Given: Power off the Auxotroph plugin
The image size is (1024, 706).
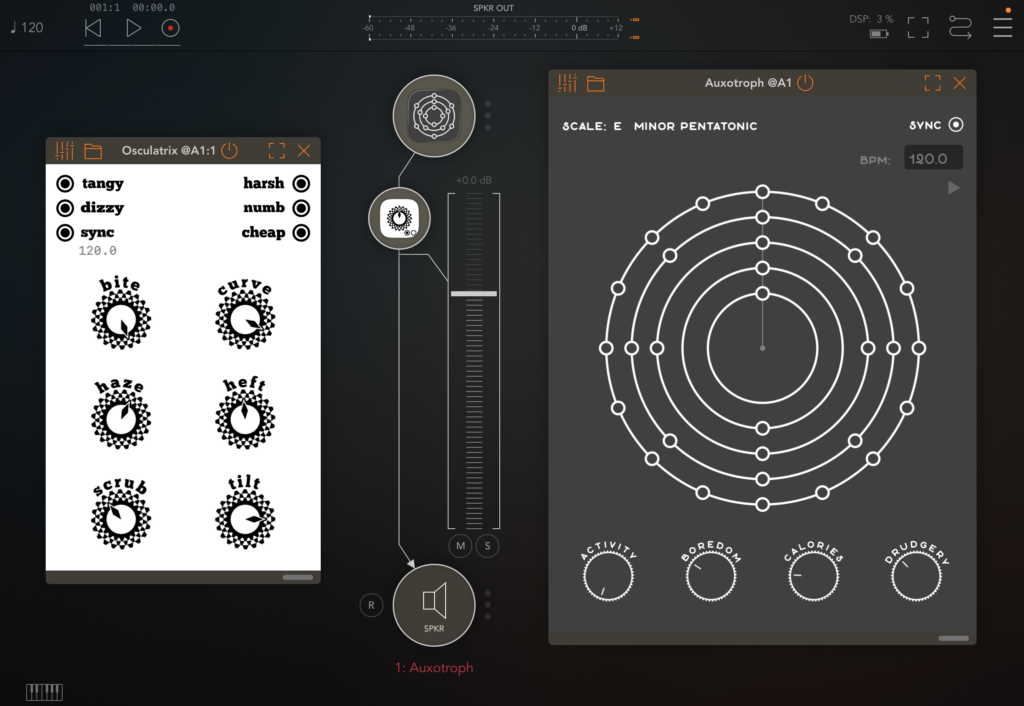Looking at the screenshot, I should (806, 83).
